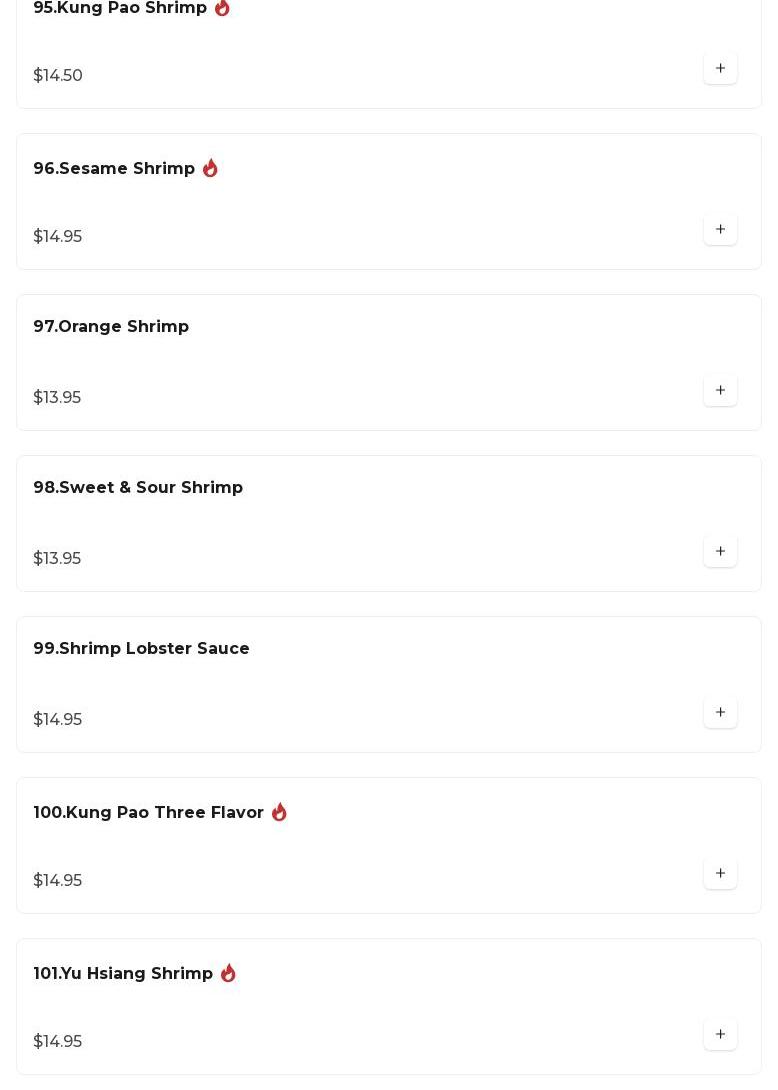This screenshot has width=778, height=1090.
Task: Add Yu Hsiang Shrimp to cart
Action: pos(720,1035)
